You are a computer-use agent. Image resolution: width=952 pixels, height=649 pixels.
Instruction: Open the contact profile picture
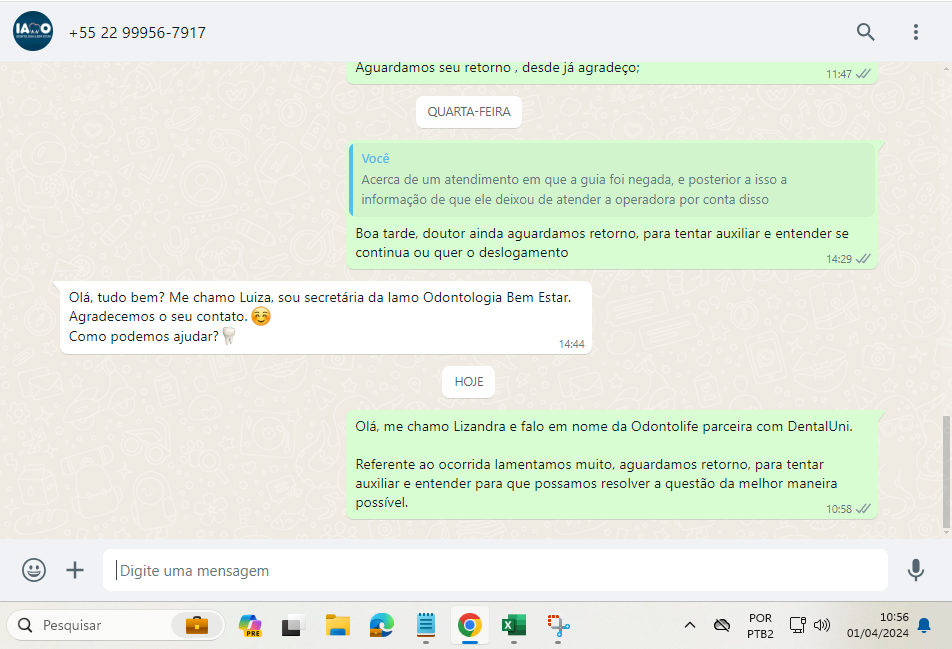33,31
